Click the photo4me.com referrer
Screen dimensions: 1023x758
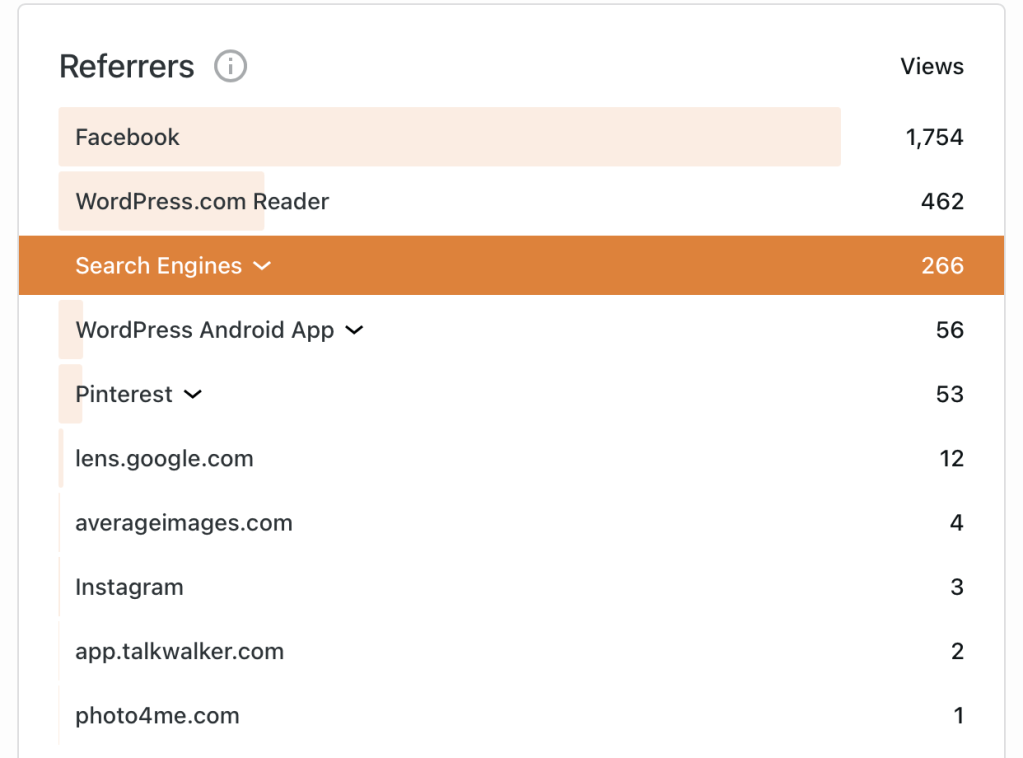(157, 716)
